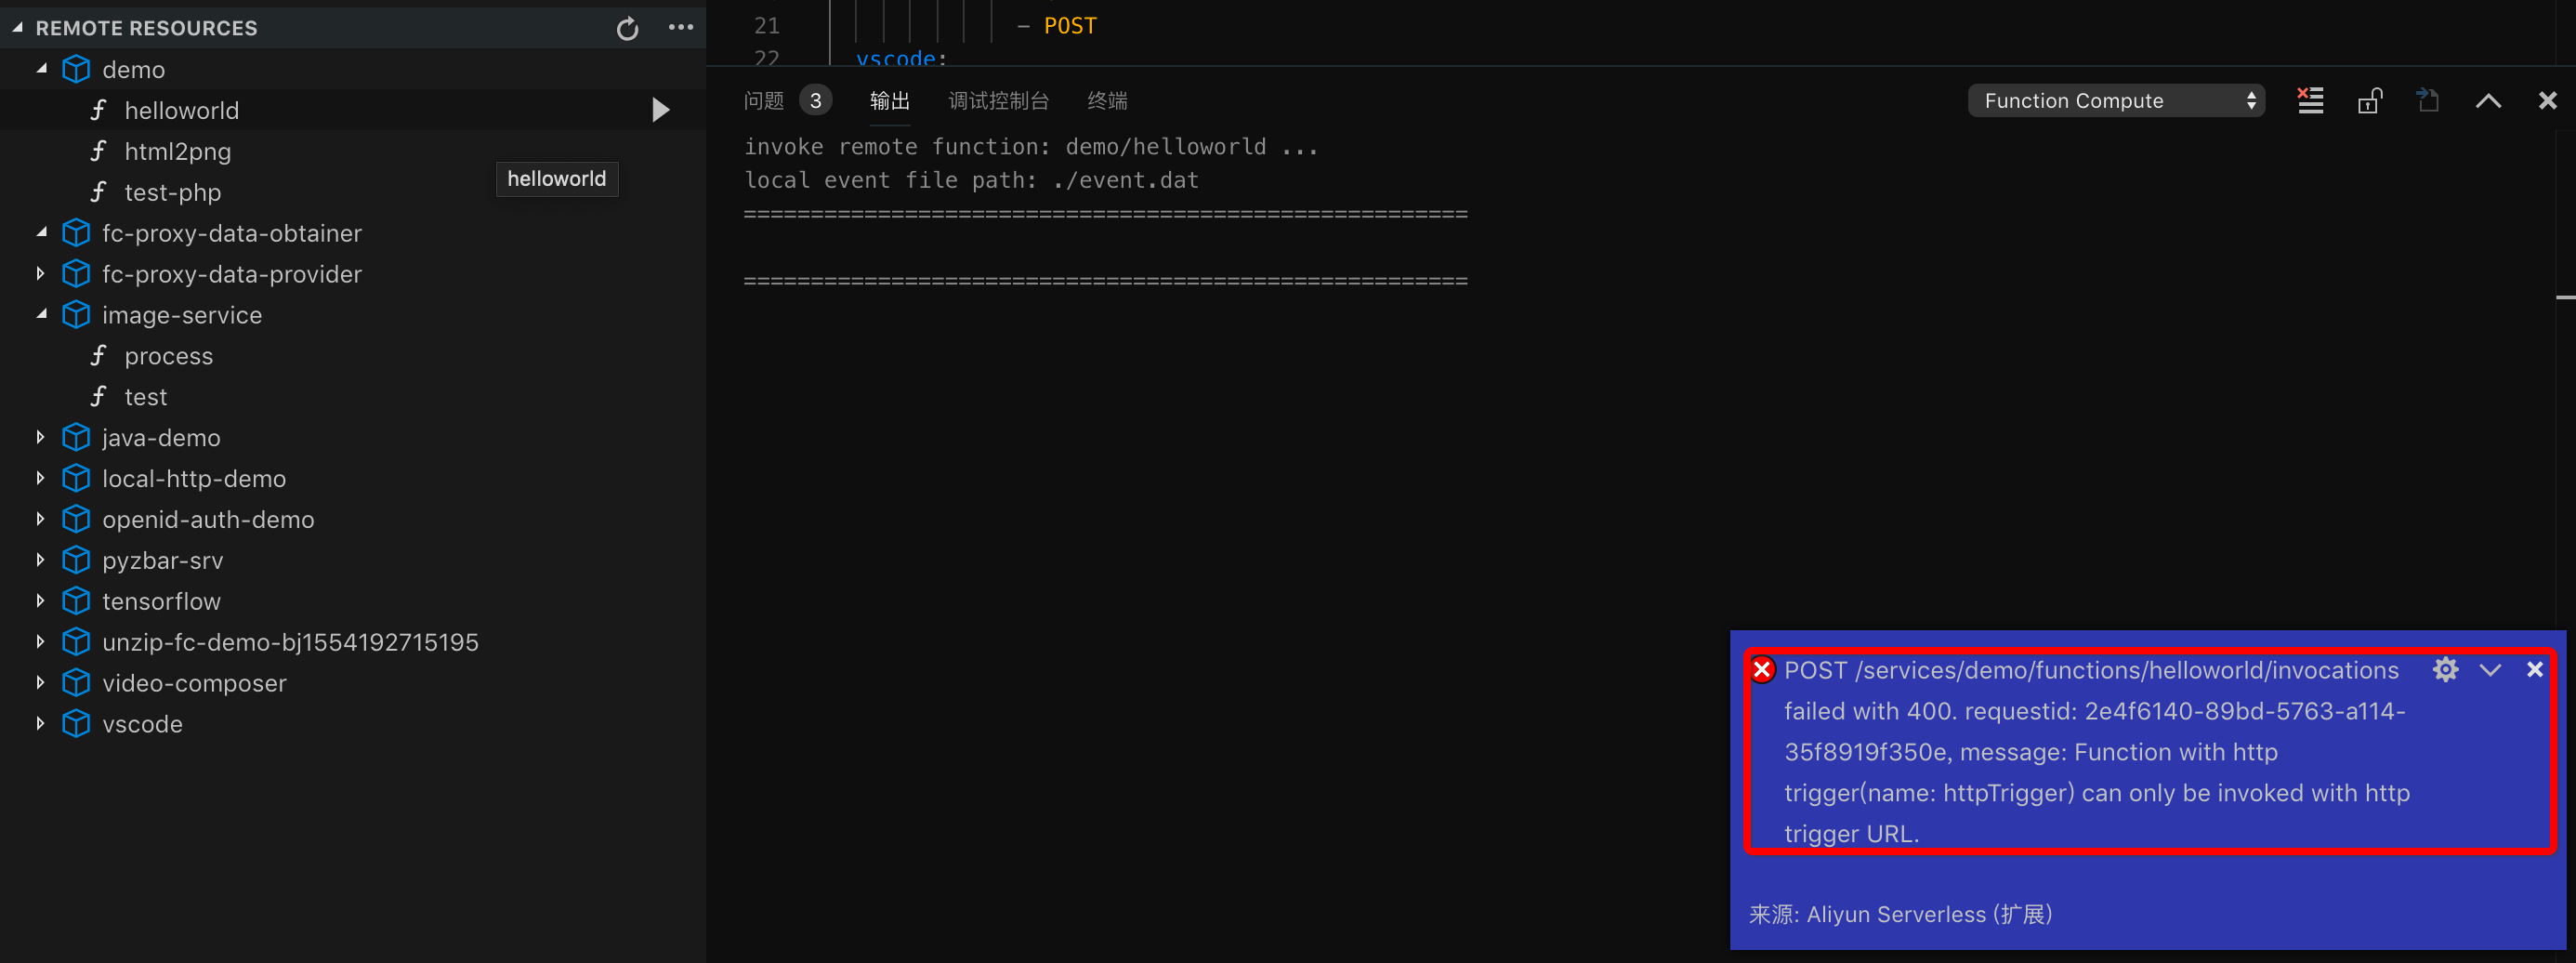
Task: Click the Aliyun Serverless source label
Action: 1900,914
